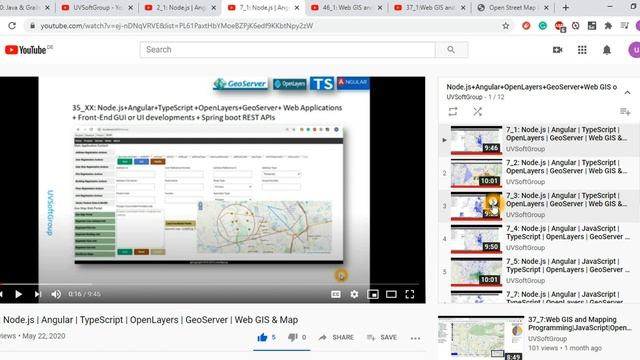Open the notifications bell
Viewport: 640px width, 360px height.
pos(607,50)
